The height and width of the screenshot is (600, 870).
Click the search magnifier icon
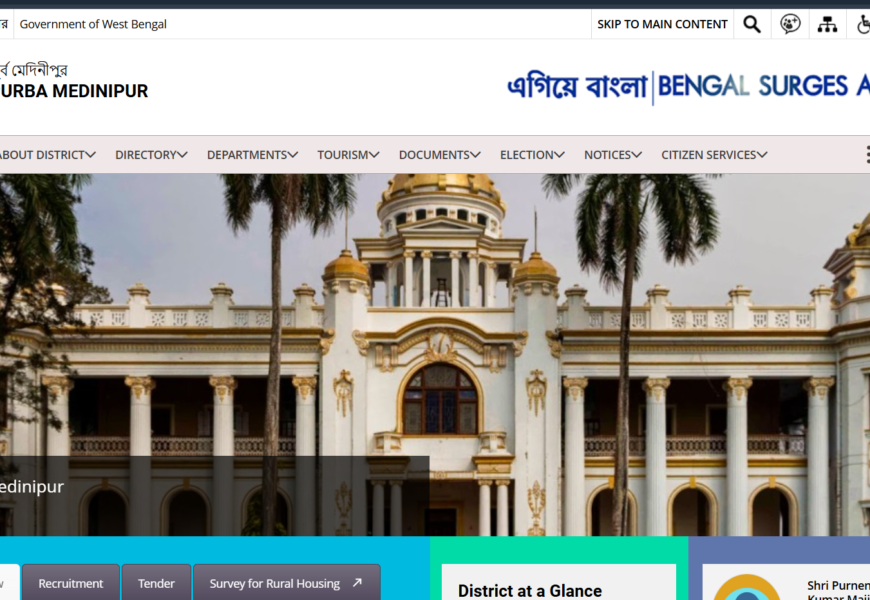coord(752,24)
